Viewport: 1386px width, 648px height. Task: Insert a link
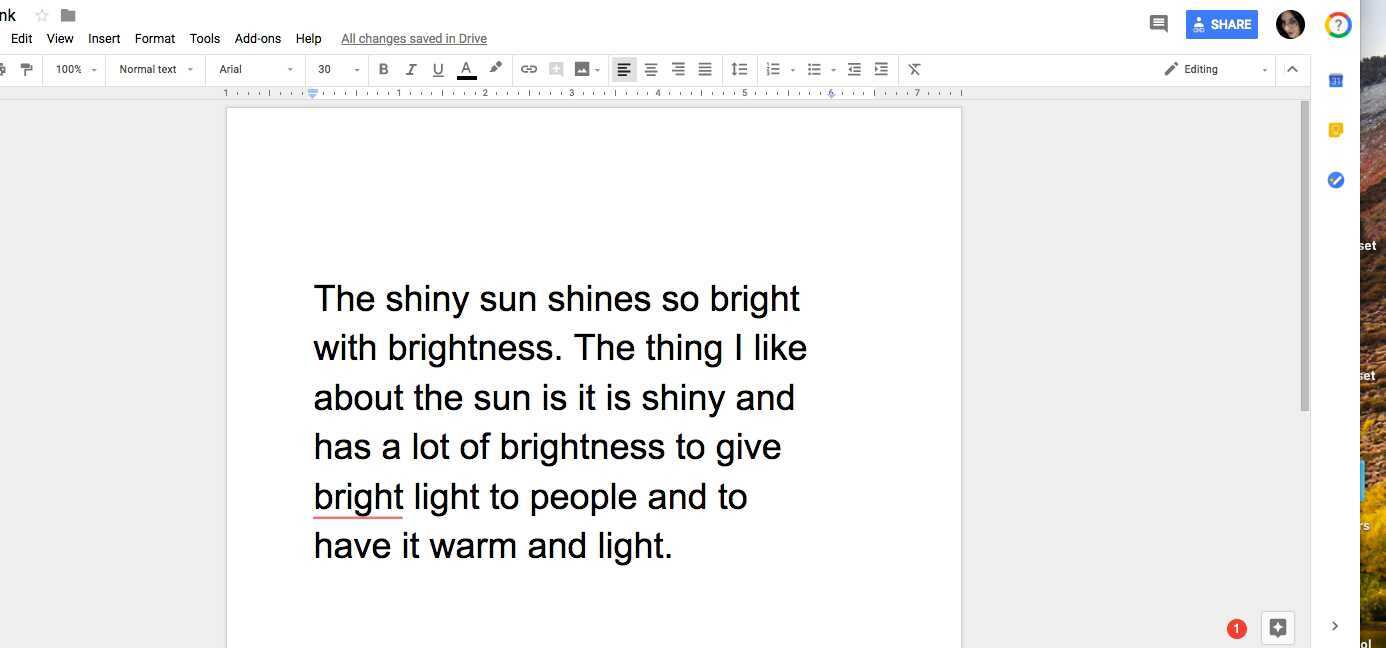tap(529, 69)
